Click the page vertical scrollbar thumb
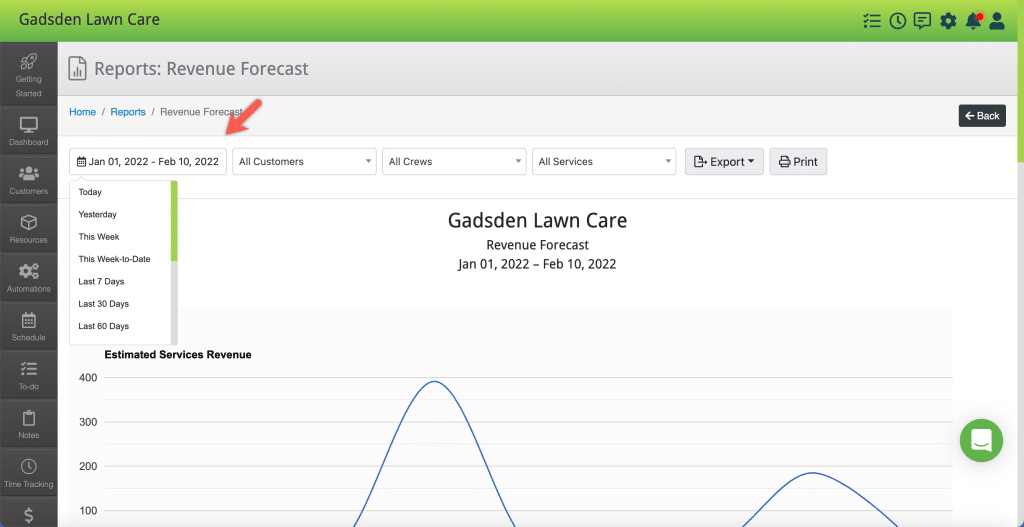This screenshot has width=1024, height=527. pyautogui.click(x=1021, y=81)
